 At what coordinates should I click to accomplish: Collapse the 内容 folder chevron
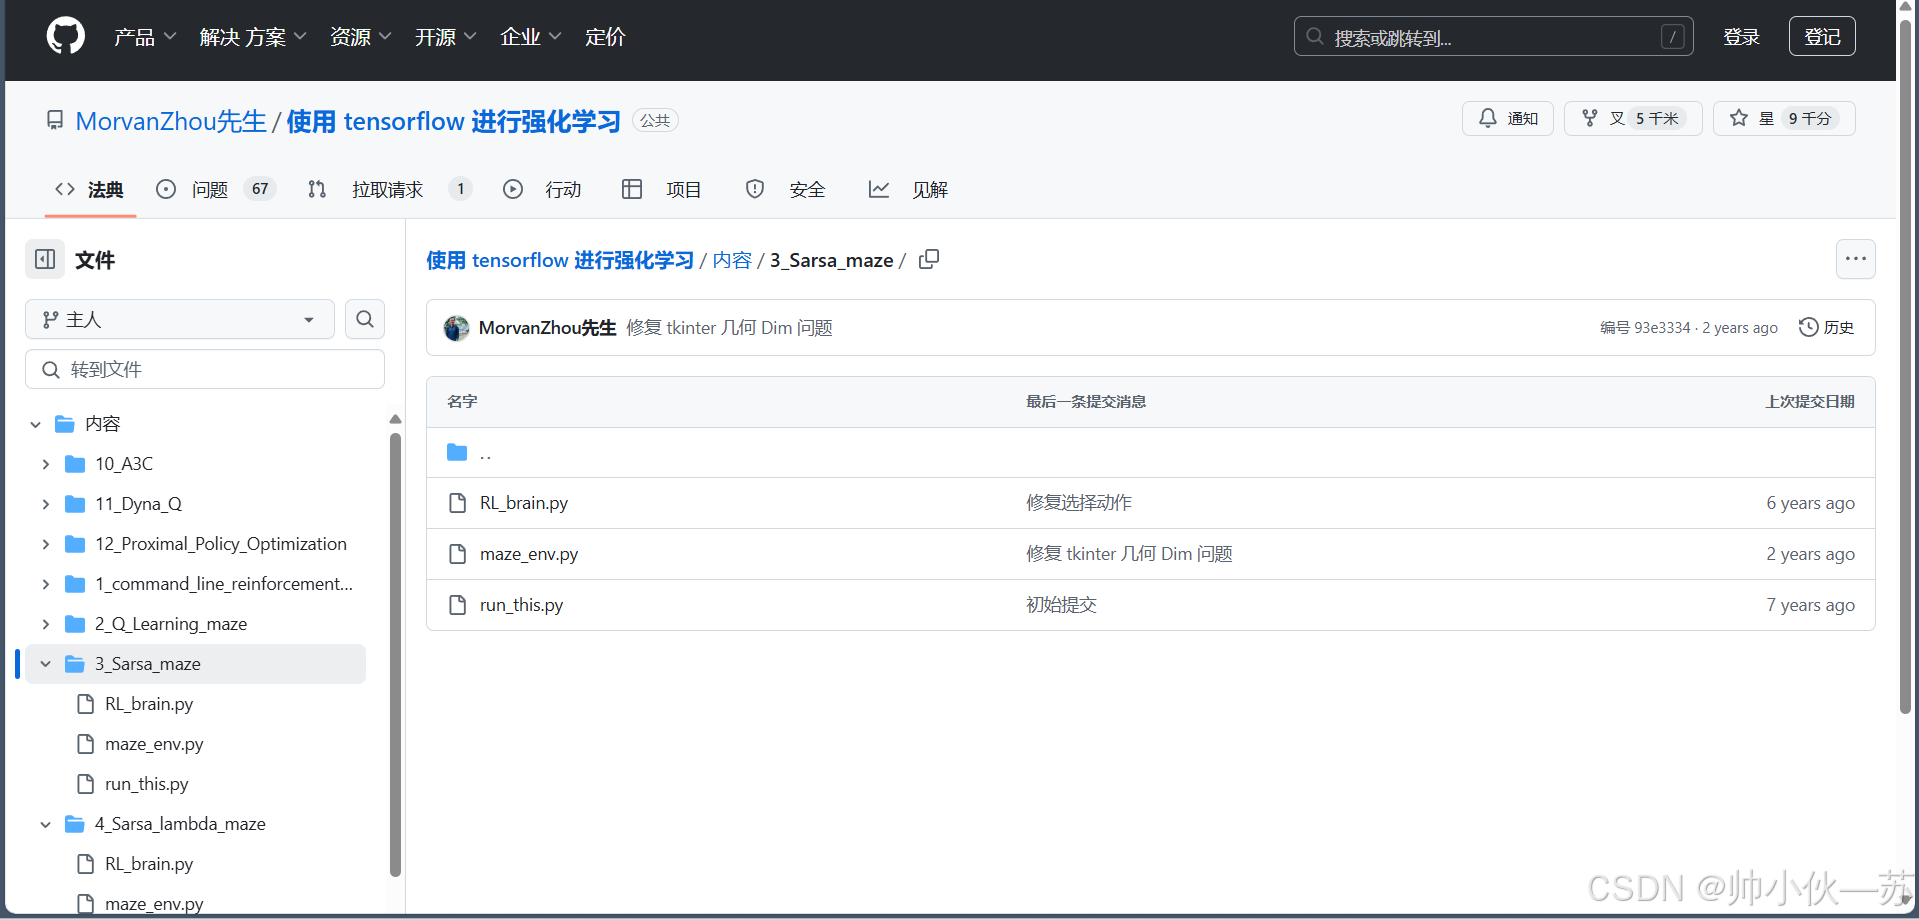[35, 424]
